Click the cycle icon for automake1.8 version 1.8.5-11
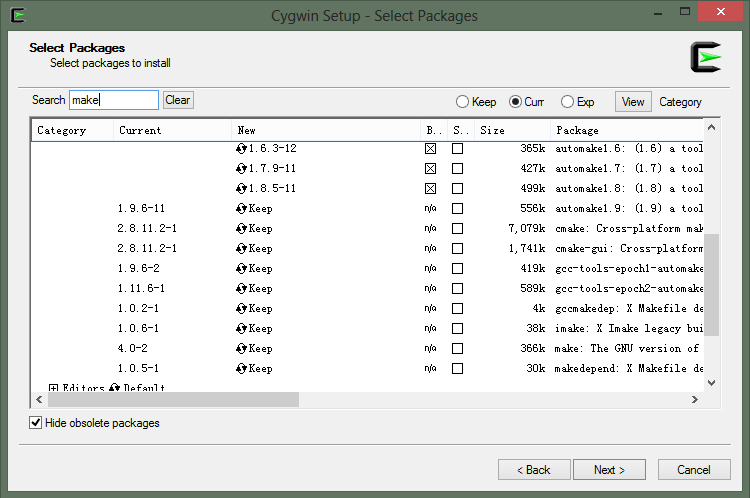The height and width of the screenshot is (498, 750). pos(241,188)
